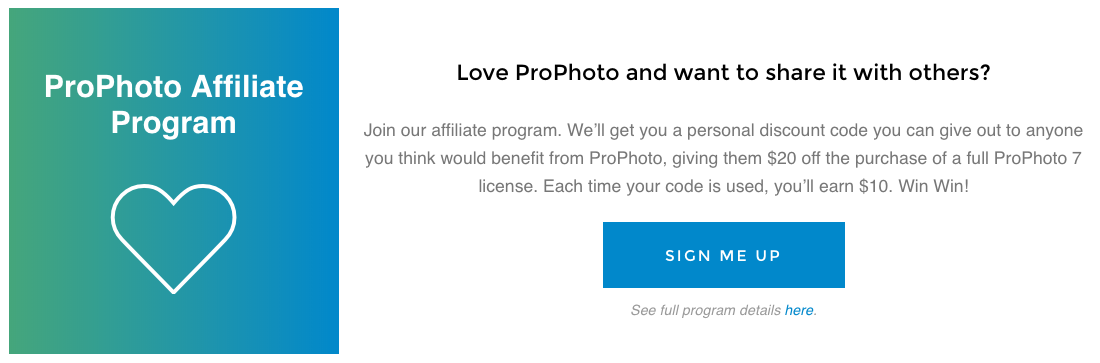1100x363 pixels.
Task: Click the "See full program details" text
Action: 706,310
